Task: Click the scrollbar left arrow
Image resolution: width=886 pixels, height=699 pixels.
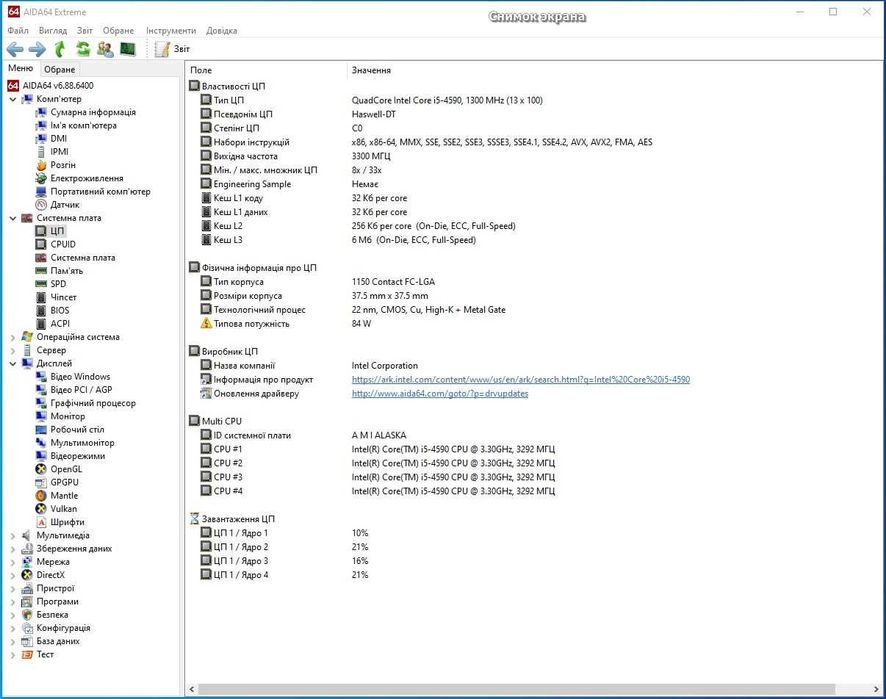Action: 192,689
